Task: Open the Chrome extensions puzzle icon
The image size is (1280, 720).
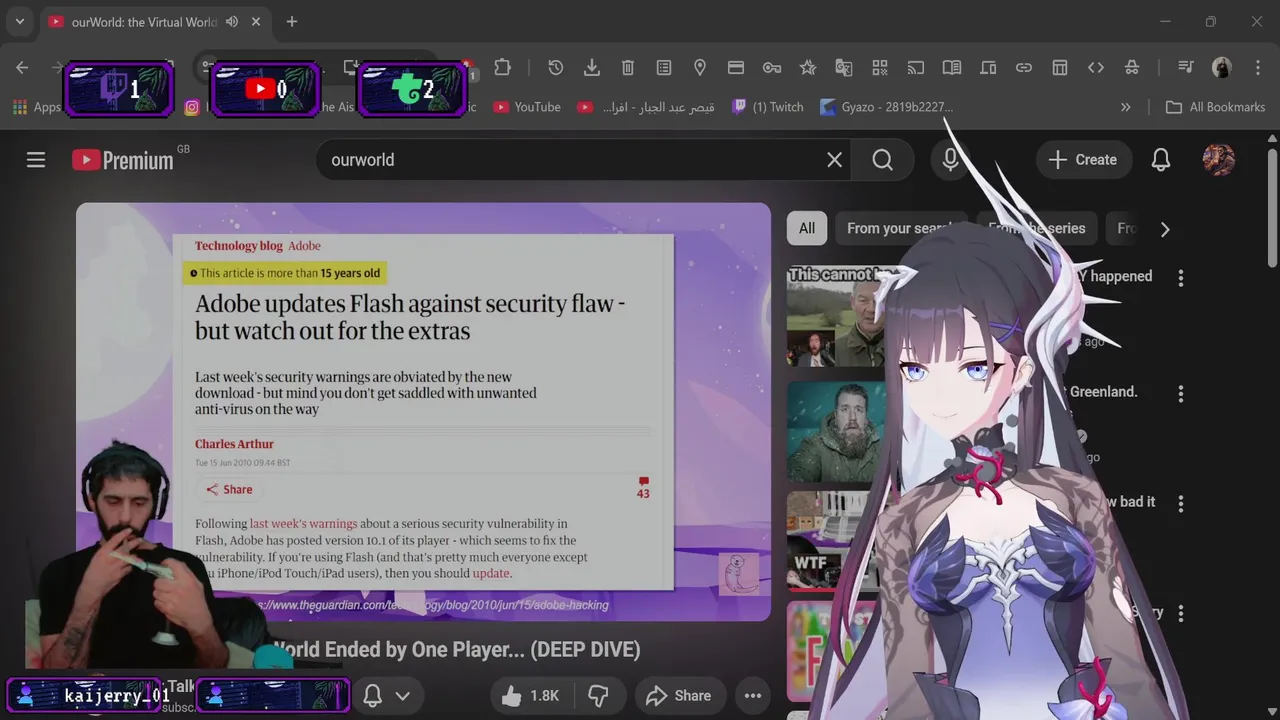Action: tap(502, 67)
